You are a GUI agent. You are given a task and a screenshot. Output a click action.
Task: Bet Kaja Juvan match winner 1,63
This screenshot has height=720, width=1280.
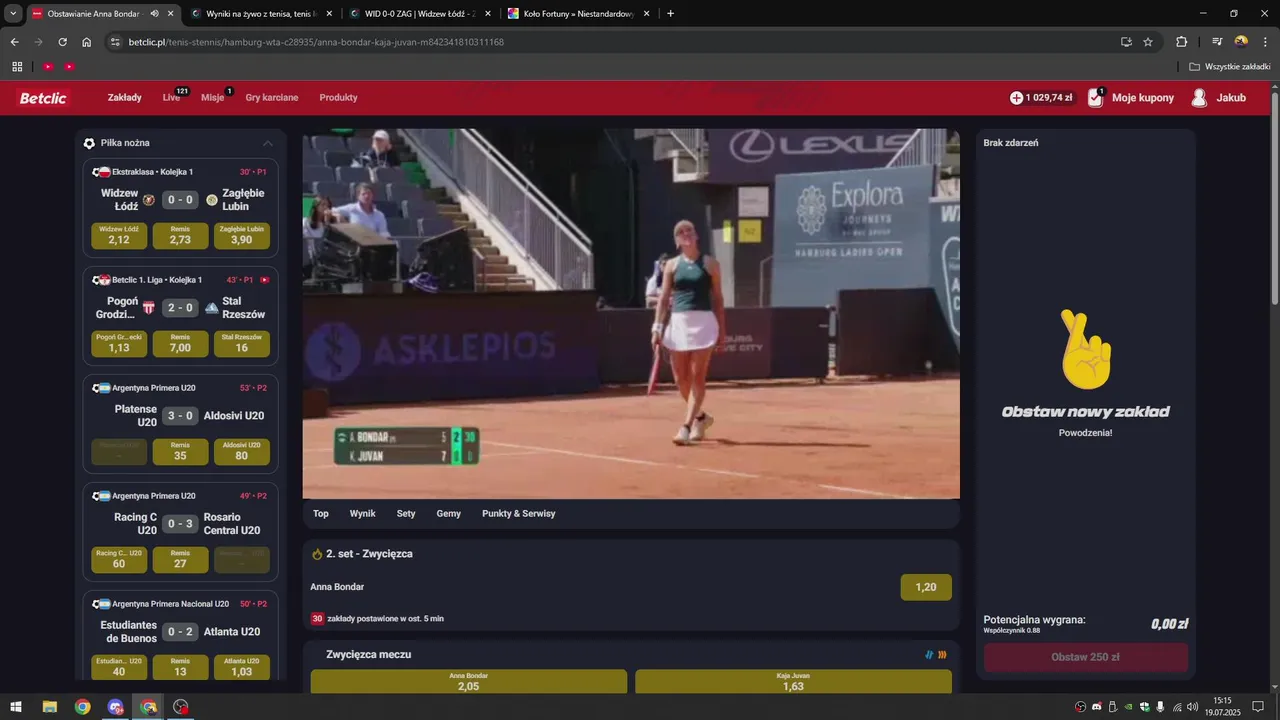pos(793,682)
